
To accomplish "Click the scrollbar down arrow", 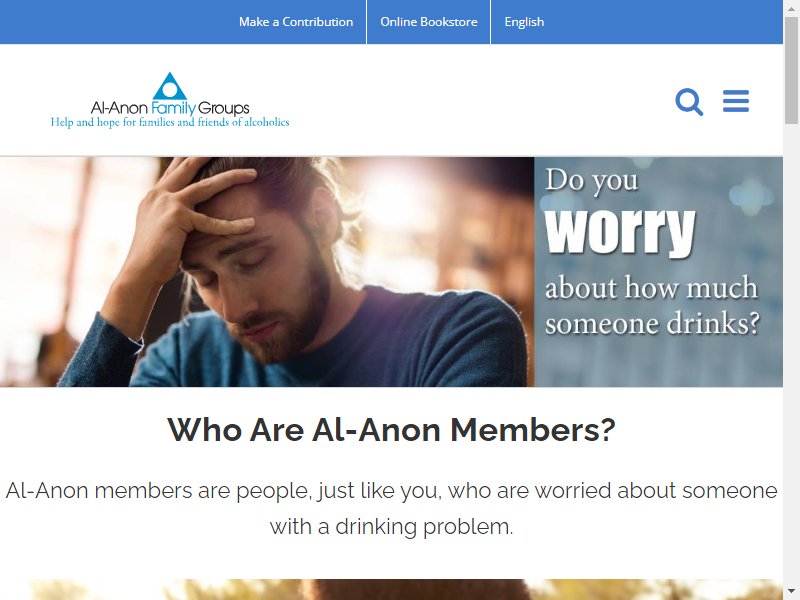I will point(791,592).
